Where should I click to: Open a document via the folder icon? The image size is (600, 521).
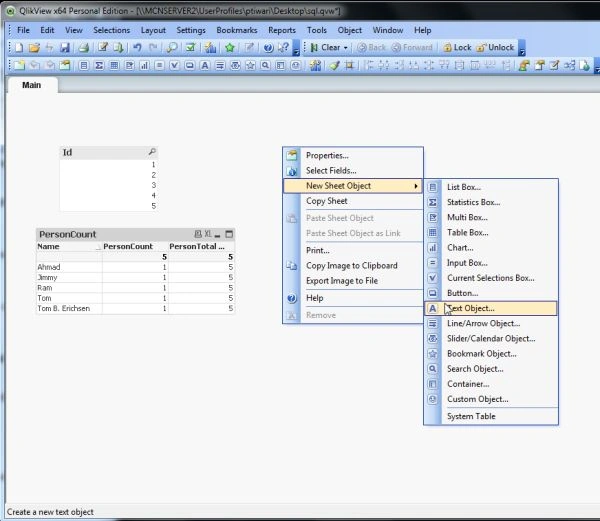point(34,48)
